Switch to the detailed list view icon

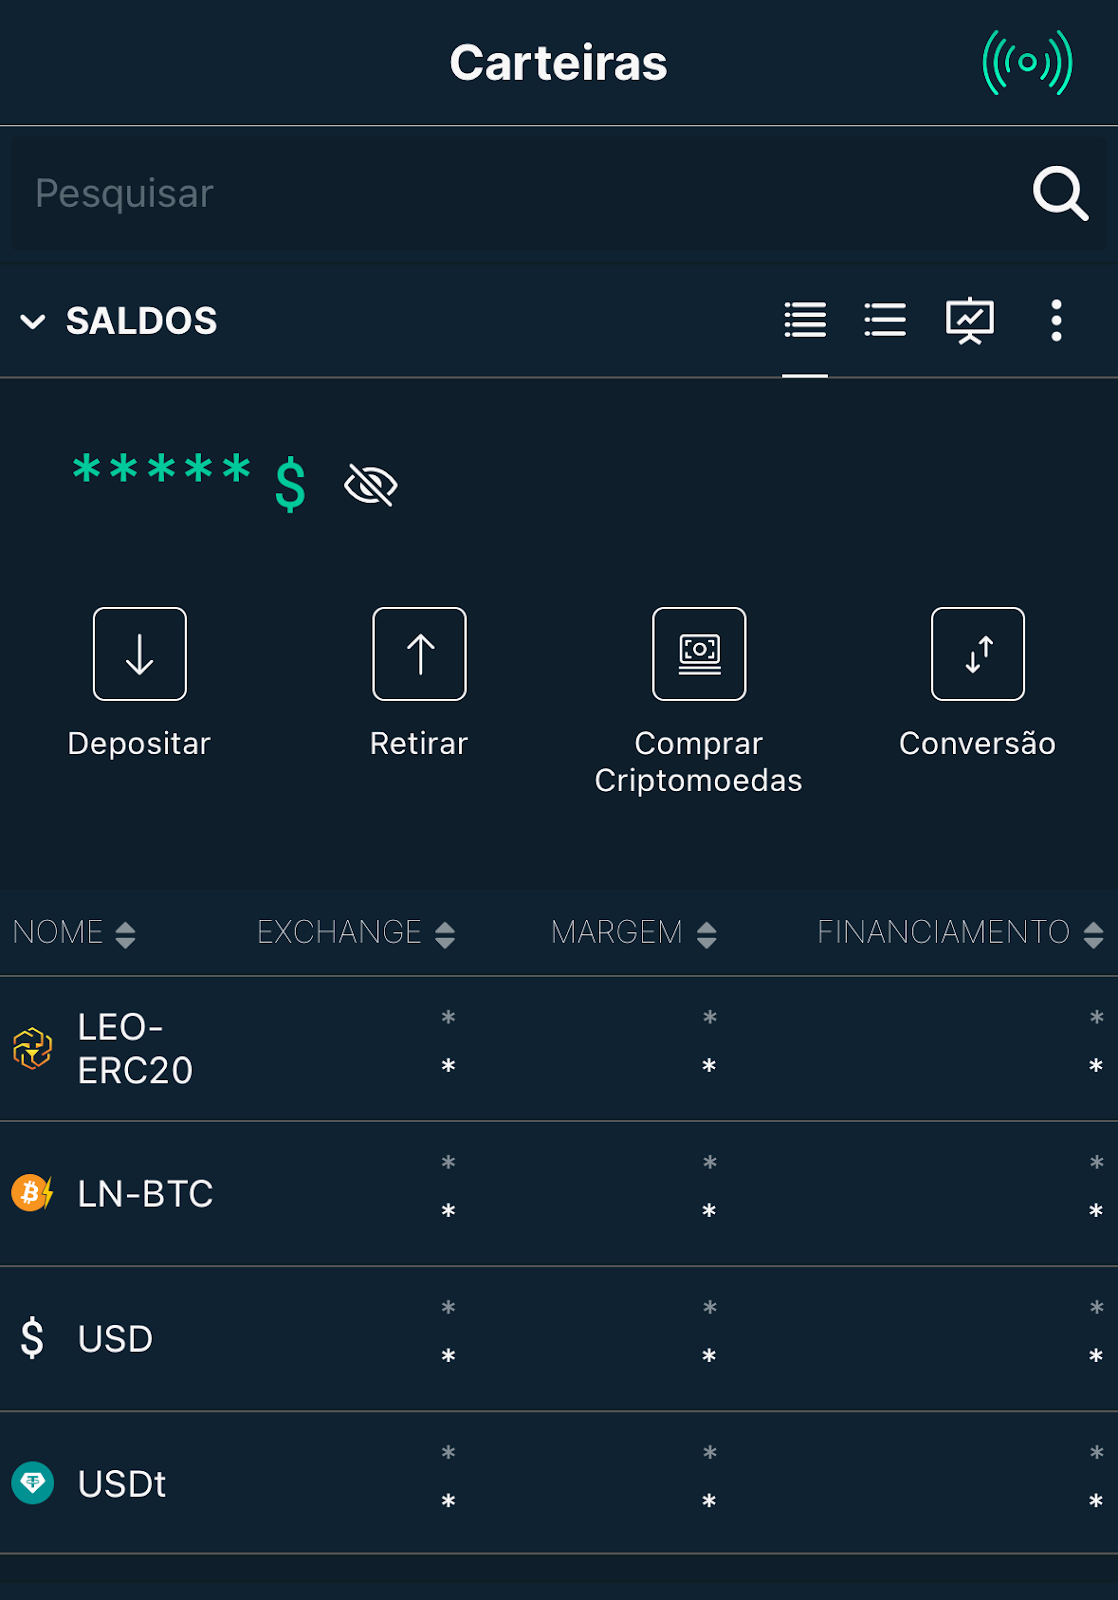805,320
